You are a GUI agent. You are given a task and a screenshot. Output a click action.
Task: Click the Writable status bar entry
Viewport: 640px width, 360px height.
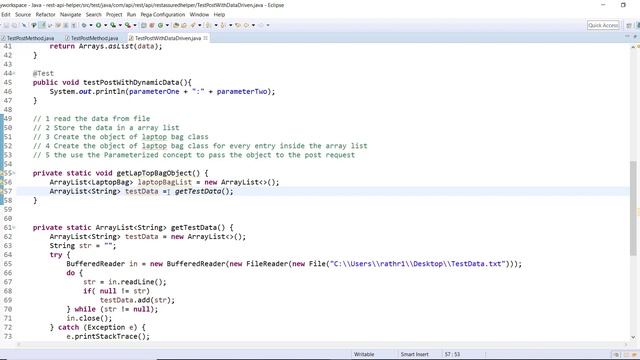[x=364, y=354]
